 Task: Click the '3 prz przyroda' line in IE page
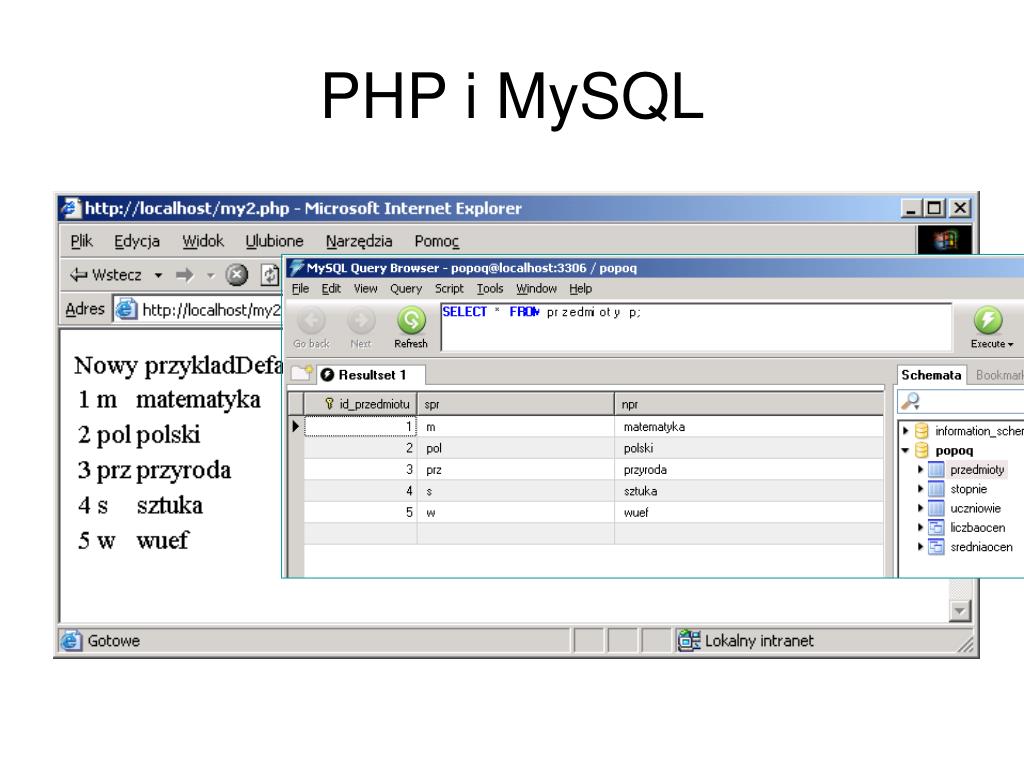pyautogui.click(x=154, y=470)
